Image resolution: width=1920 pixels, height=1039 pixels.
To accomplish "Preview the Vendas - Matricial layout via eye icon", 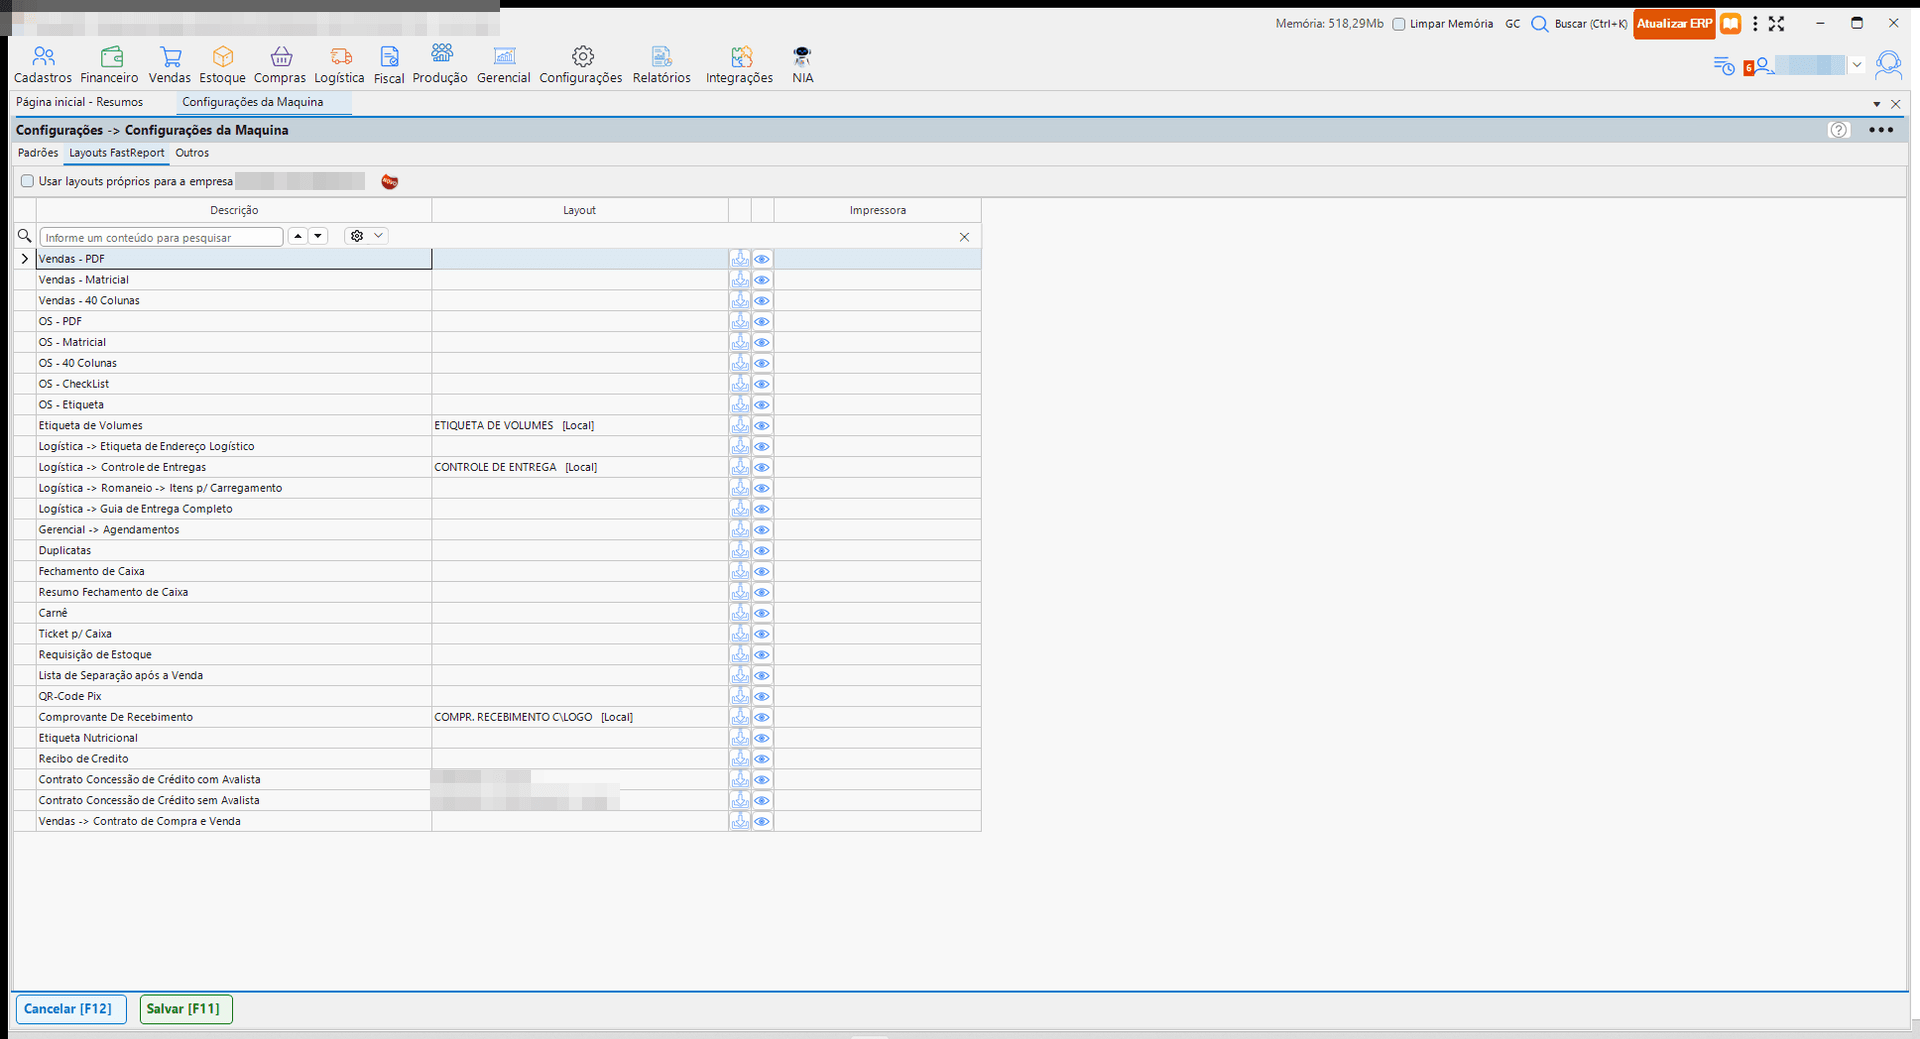I will point(762,280).
